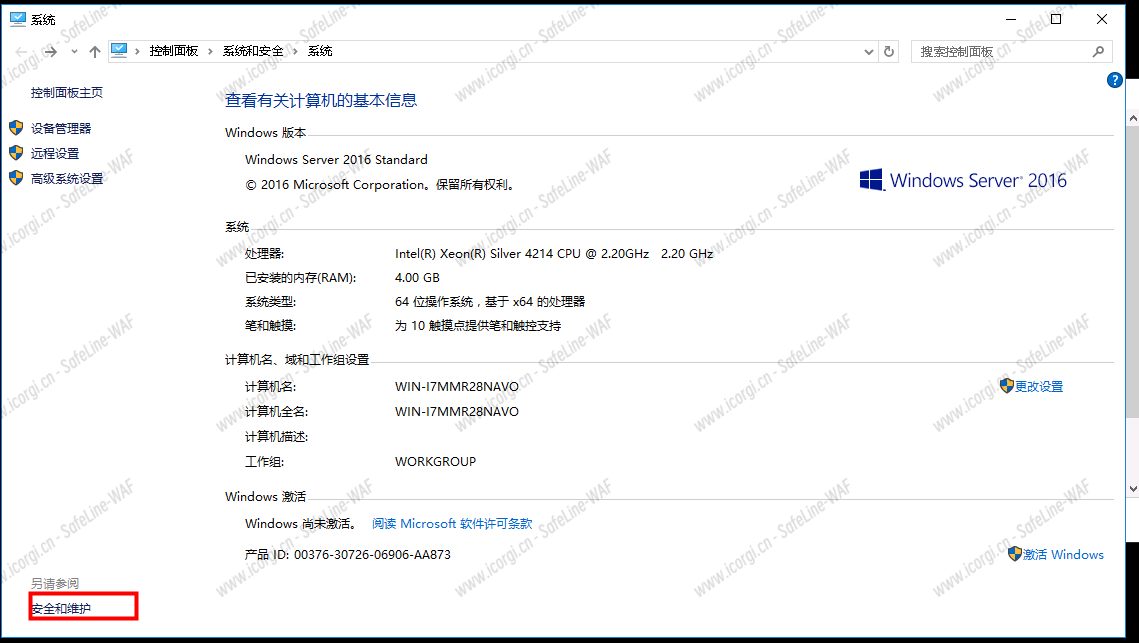Viewport: 1139px width, 643px height.
Task: Click the product ID 00376-30726-06906-AA873
Action: coord(372,555)
